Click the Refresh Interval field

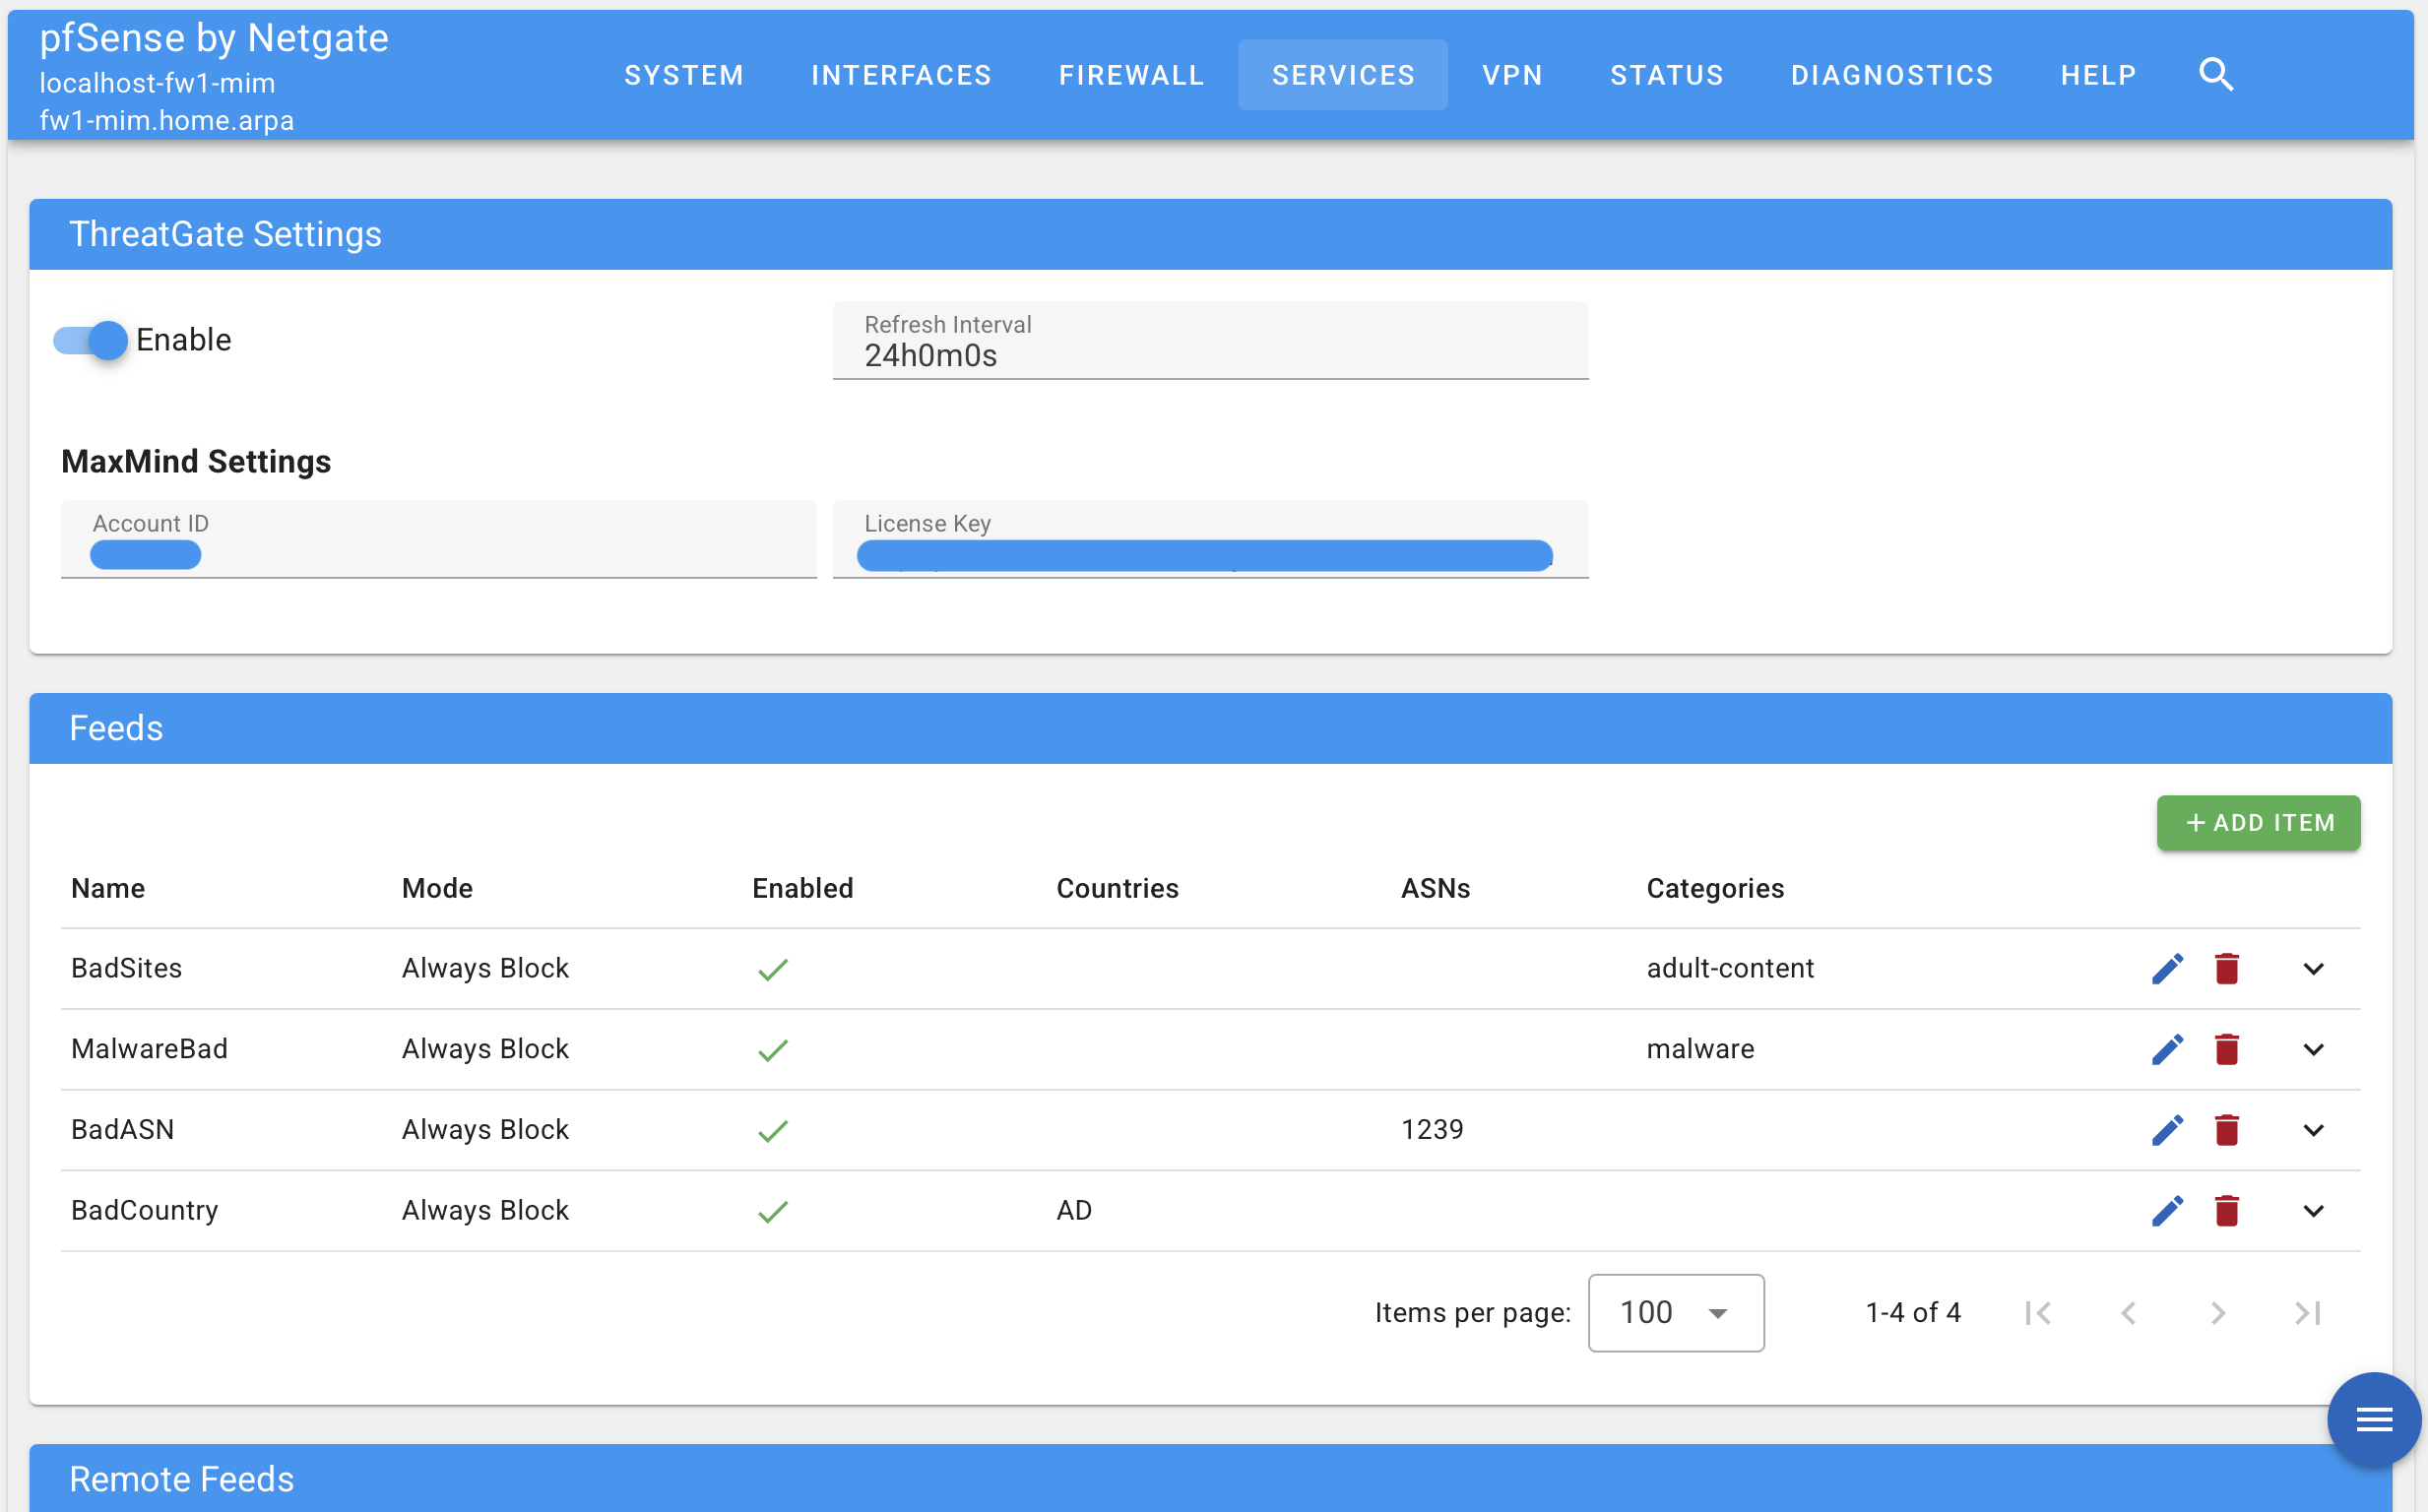click(x=1210, y=341)
